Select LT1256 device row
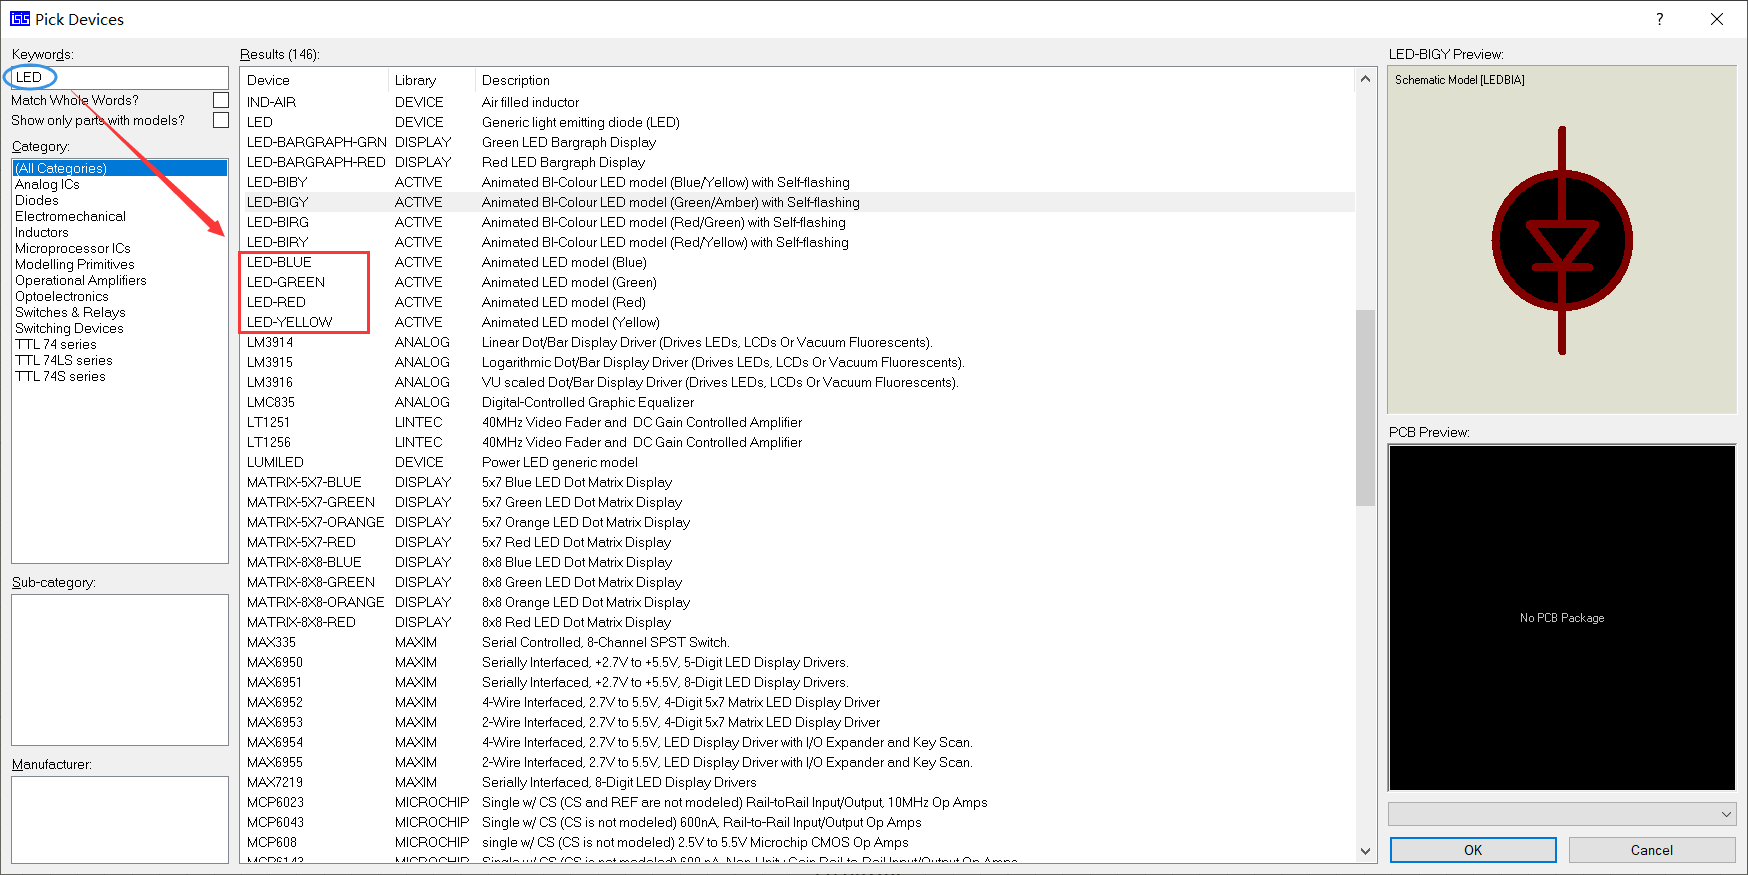Viewport: 1748px width, 875px height. (798, 442)
